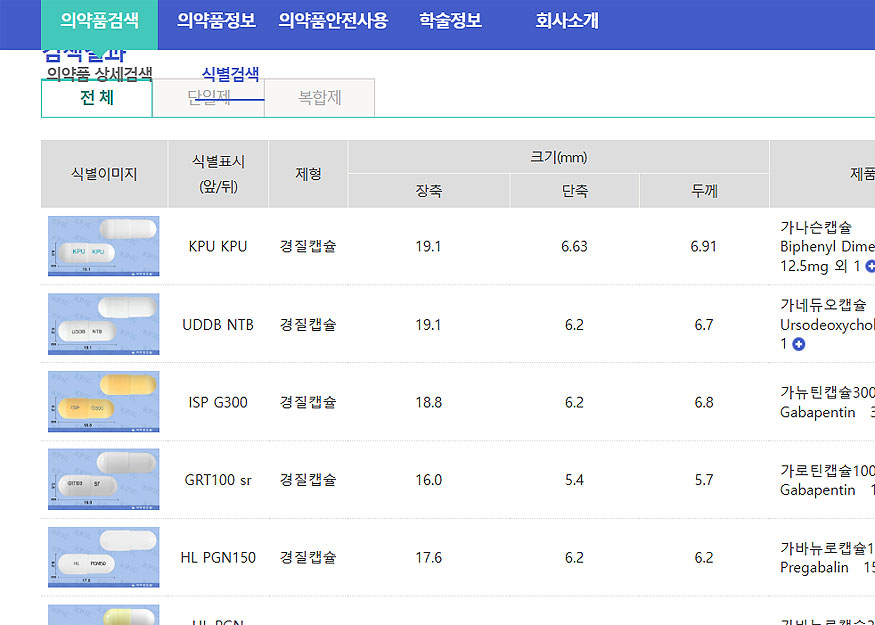Switch to the 단일제 tab
The height and width of the screenshot is (625, 875).
(x=208, y=98)
